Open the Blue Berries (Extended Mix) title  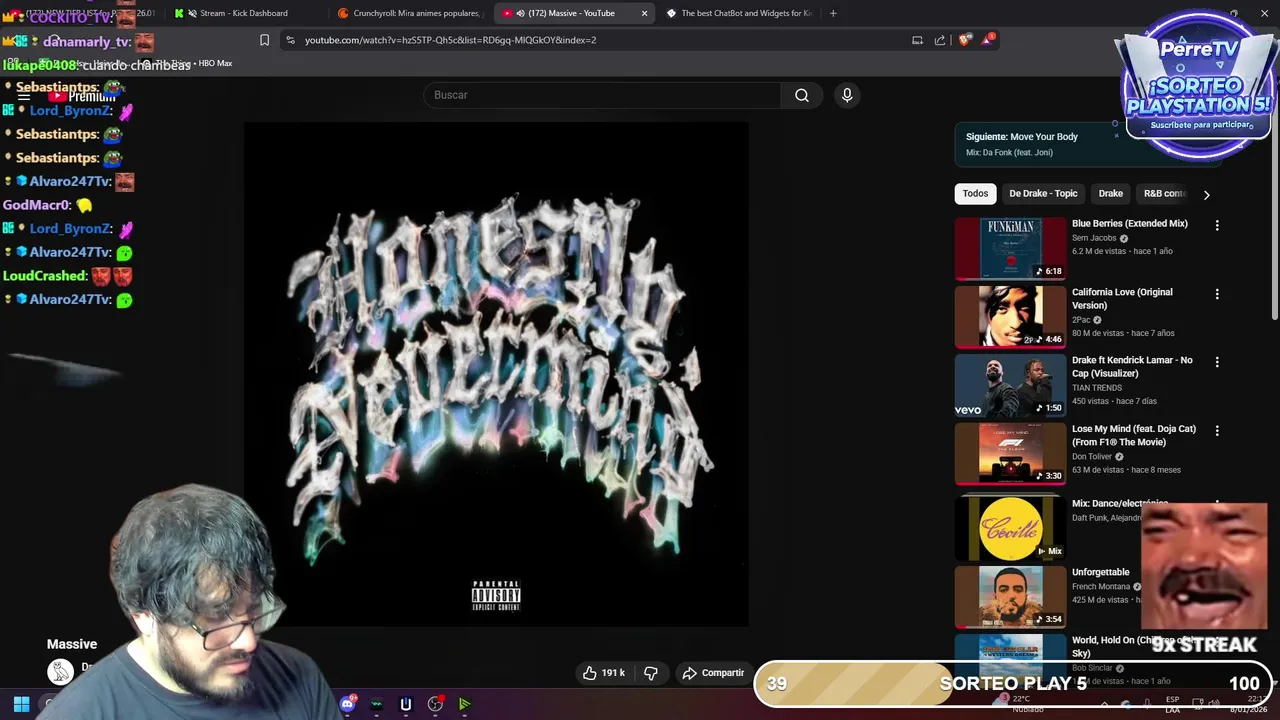(x=1129, y=224)
